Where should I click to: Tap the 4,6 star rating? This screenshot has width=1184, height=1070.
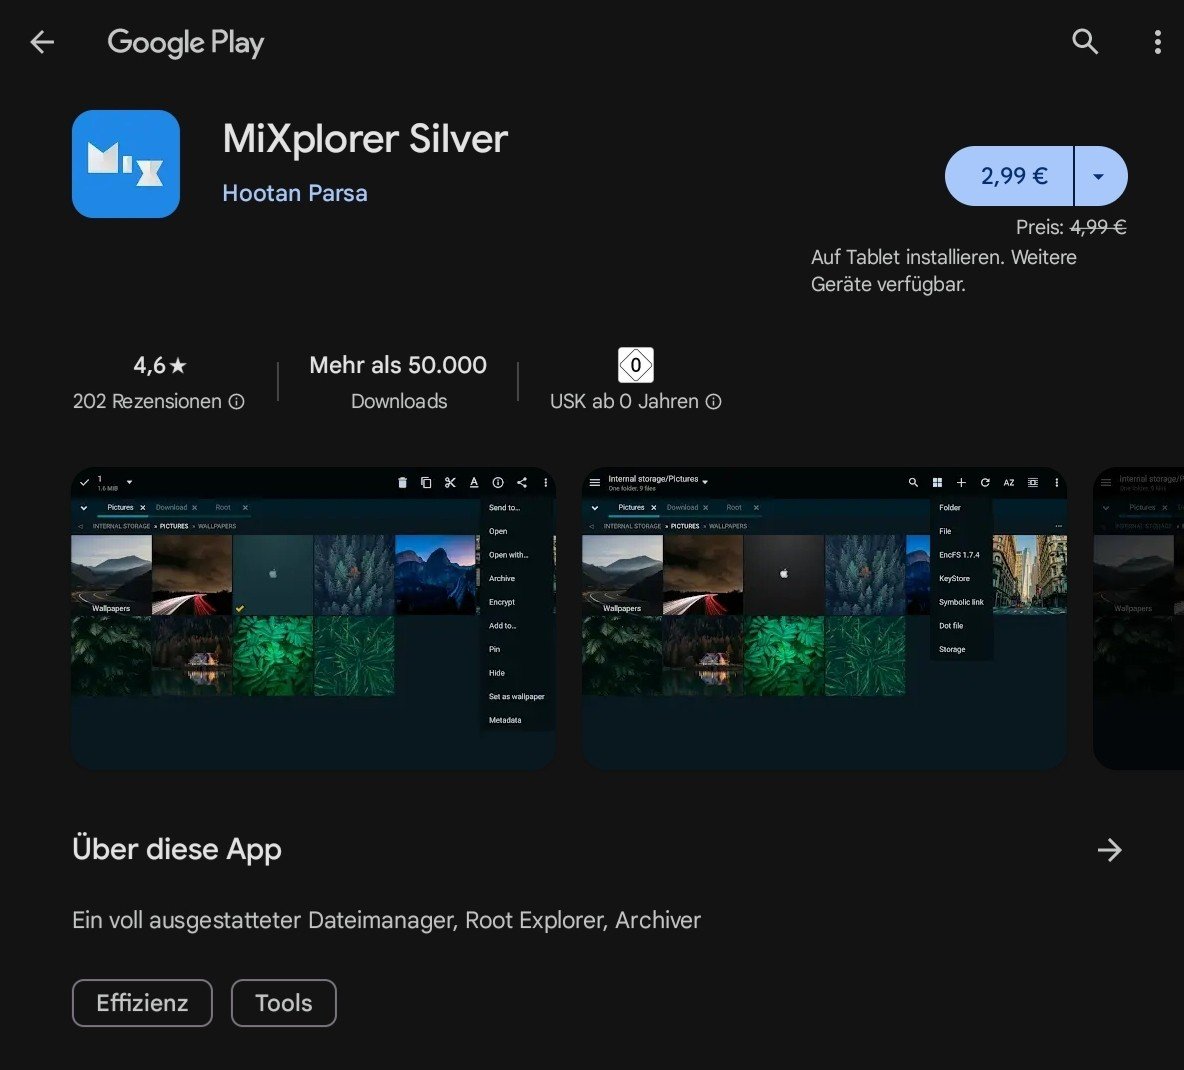tap(159, 365)
